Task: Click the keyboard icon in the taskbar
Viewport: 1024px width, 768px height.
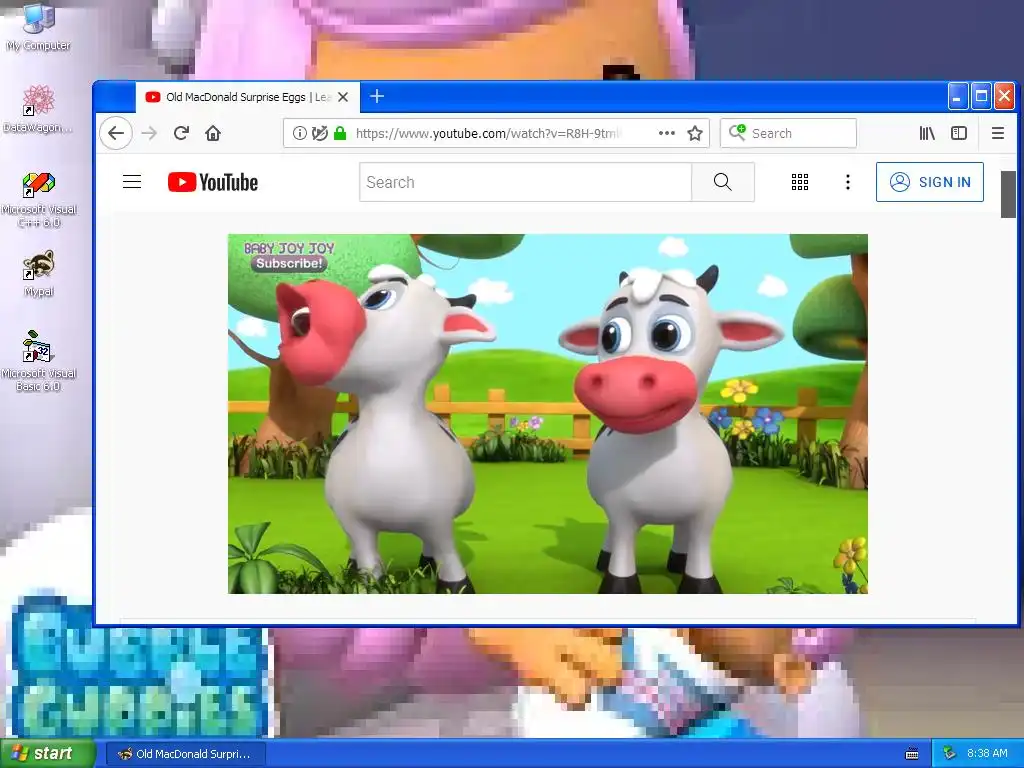Action: [912, 754]
